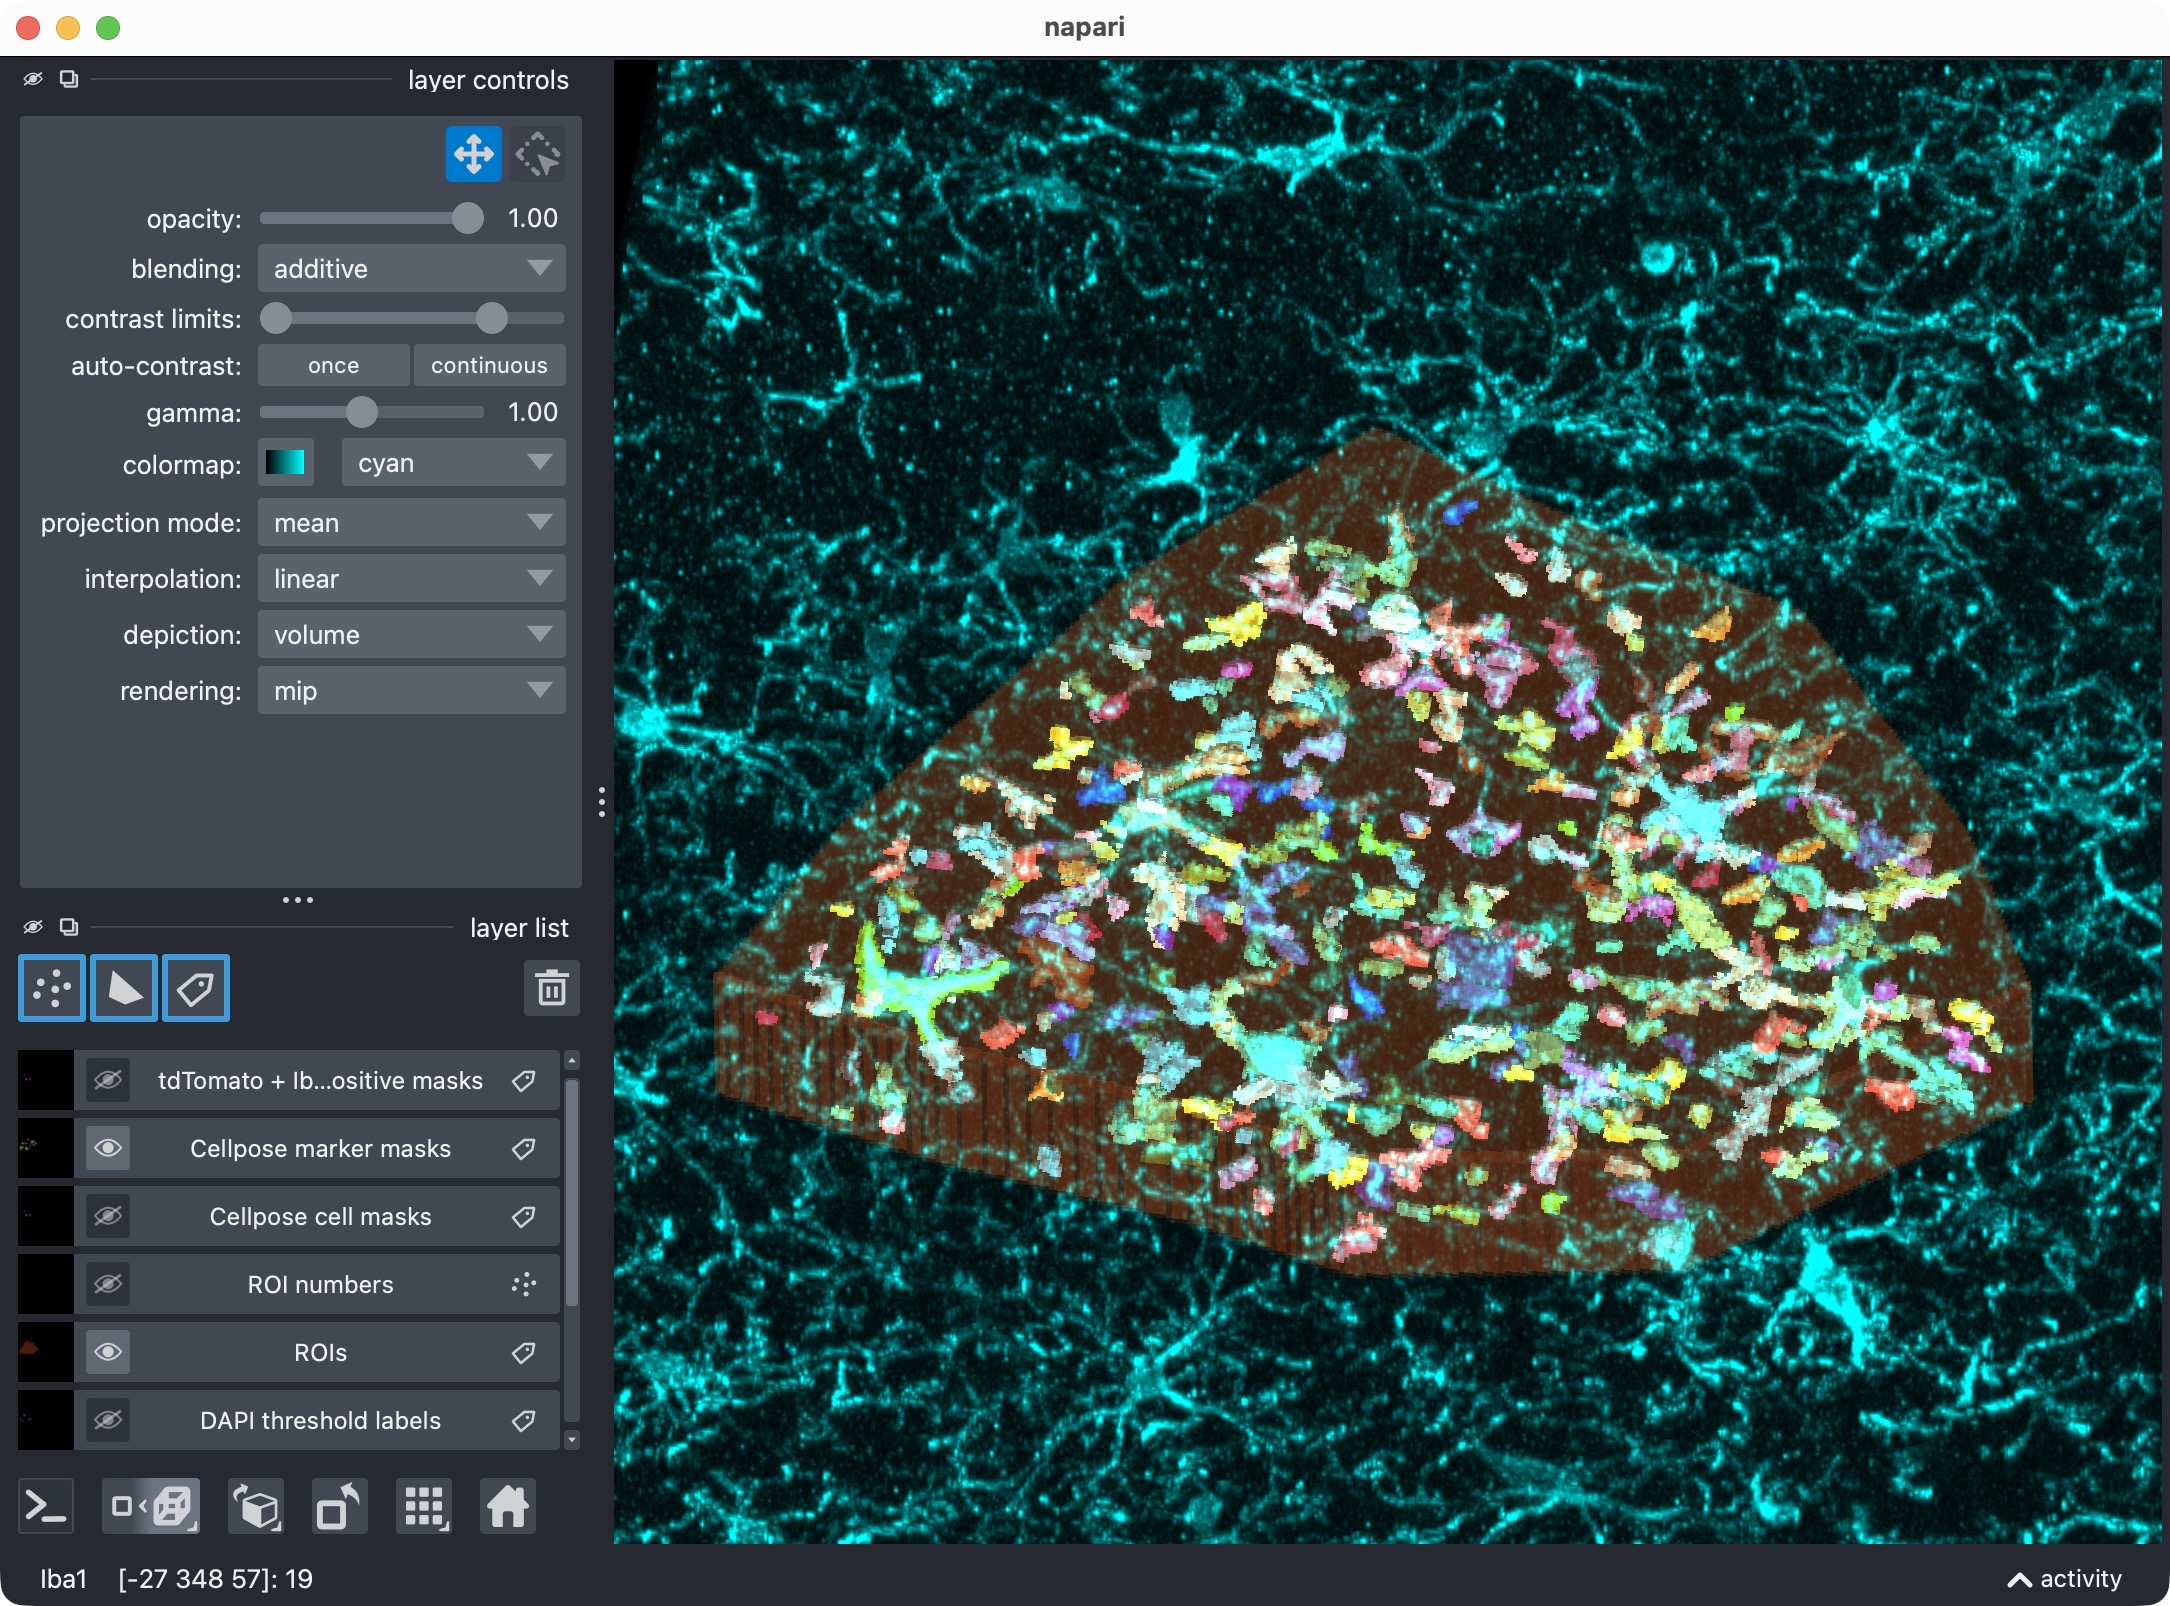Open the colormap cyan dropdown
This screenshot has width=2170, height=1606.
pos(454,463)
